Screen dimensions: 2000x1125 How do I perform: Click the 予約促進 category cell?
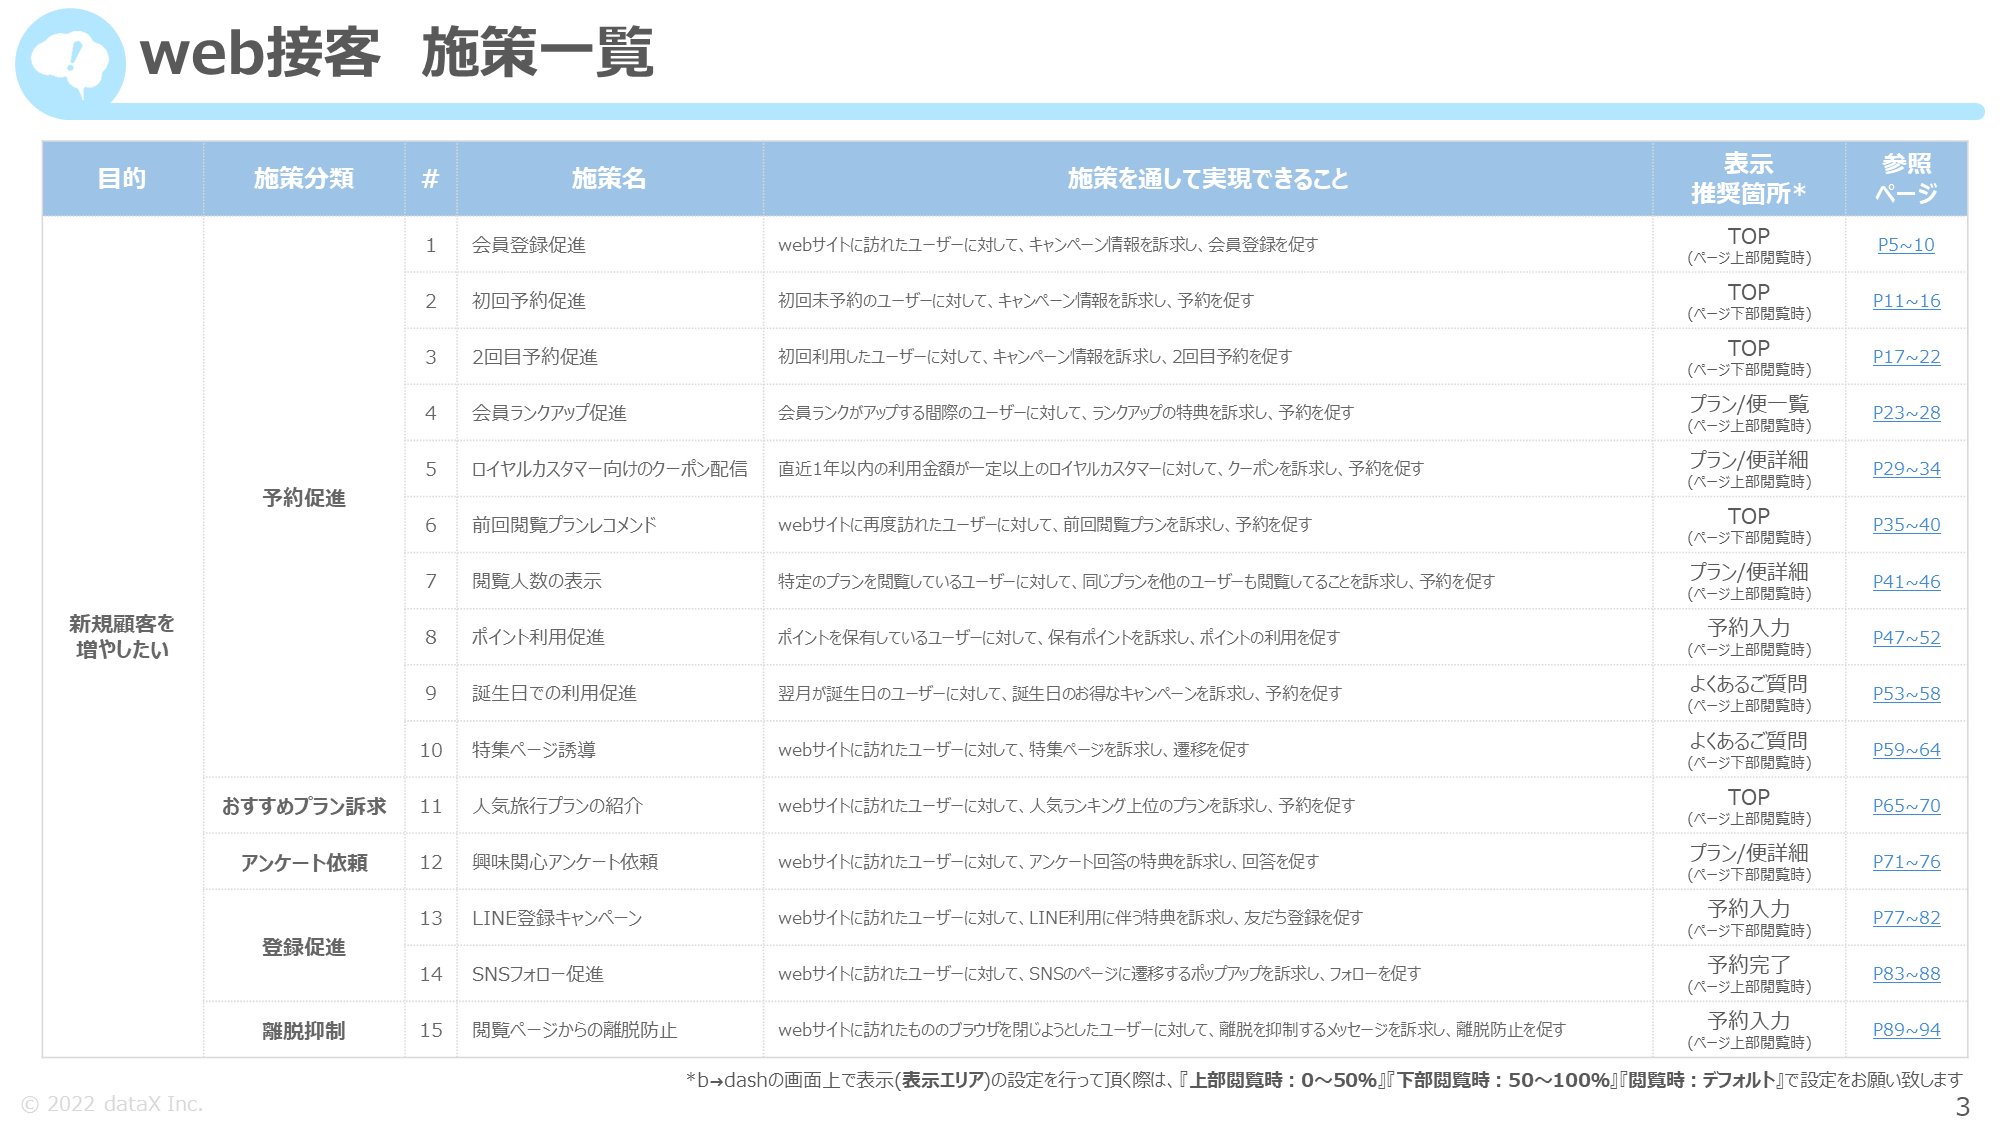(x=304, y=498)
